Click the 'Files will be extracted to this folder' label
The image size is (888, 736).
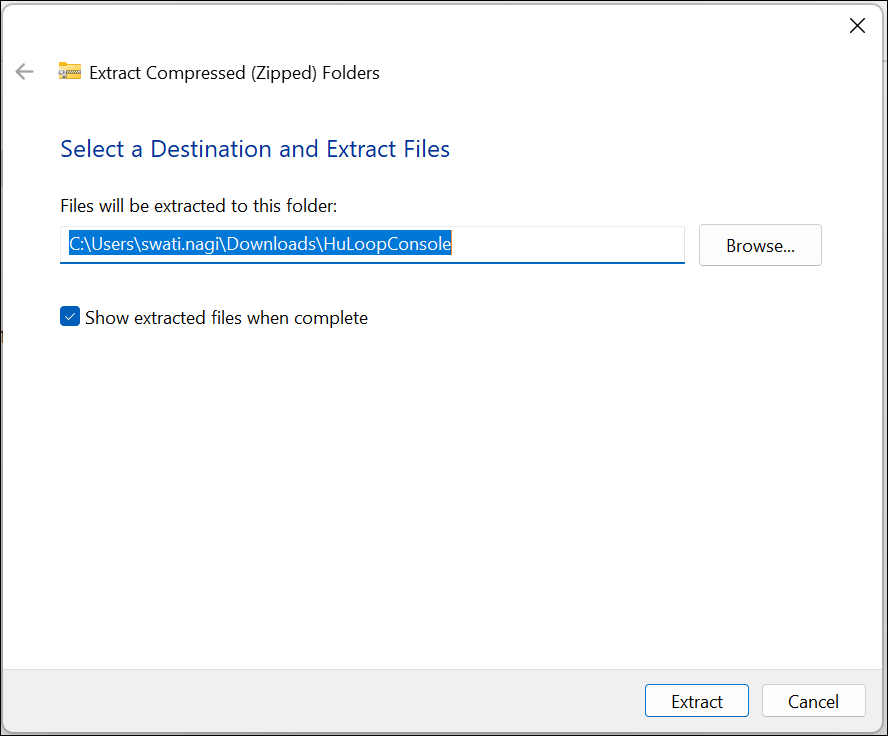[x=199, y=206]
